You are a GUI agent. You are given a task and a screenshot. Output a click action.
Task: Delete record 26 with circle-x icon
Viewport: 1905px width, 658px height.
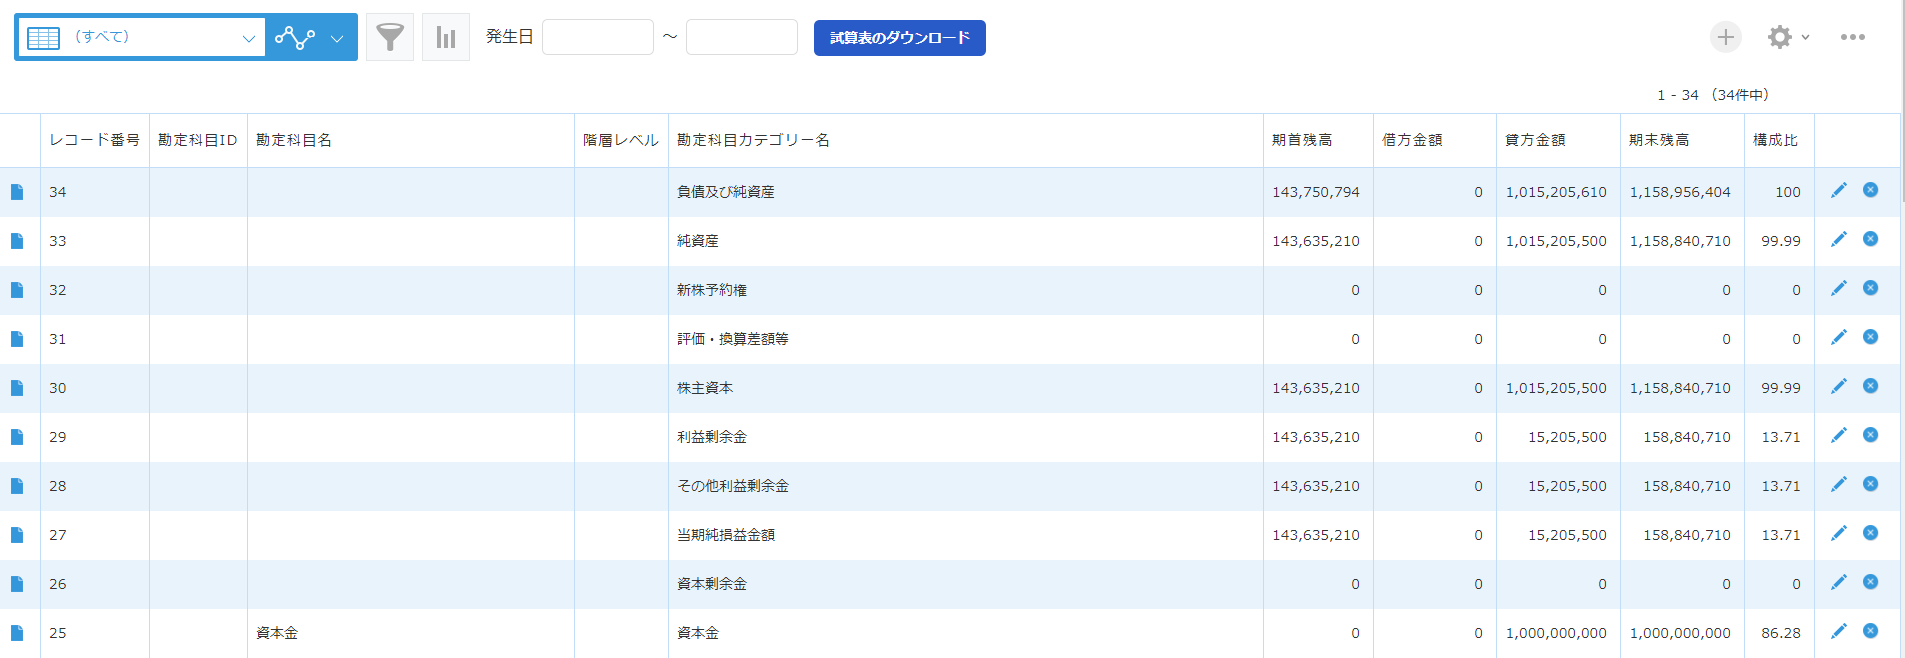pyautogui.click(x=1870, y=582)
